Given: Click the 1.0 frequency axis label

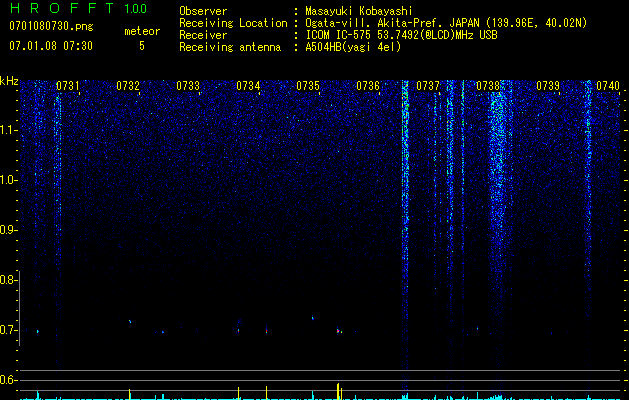Looking at the screenshot, I should [8, 180].
